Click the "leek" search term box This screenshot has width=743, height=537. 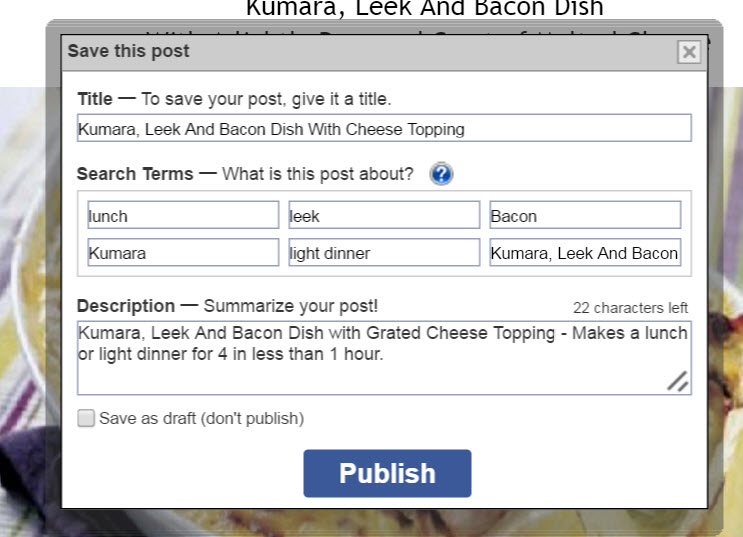[x=384, y=216]
